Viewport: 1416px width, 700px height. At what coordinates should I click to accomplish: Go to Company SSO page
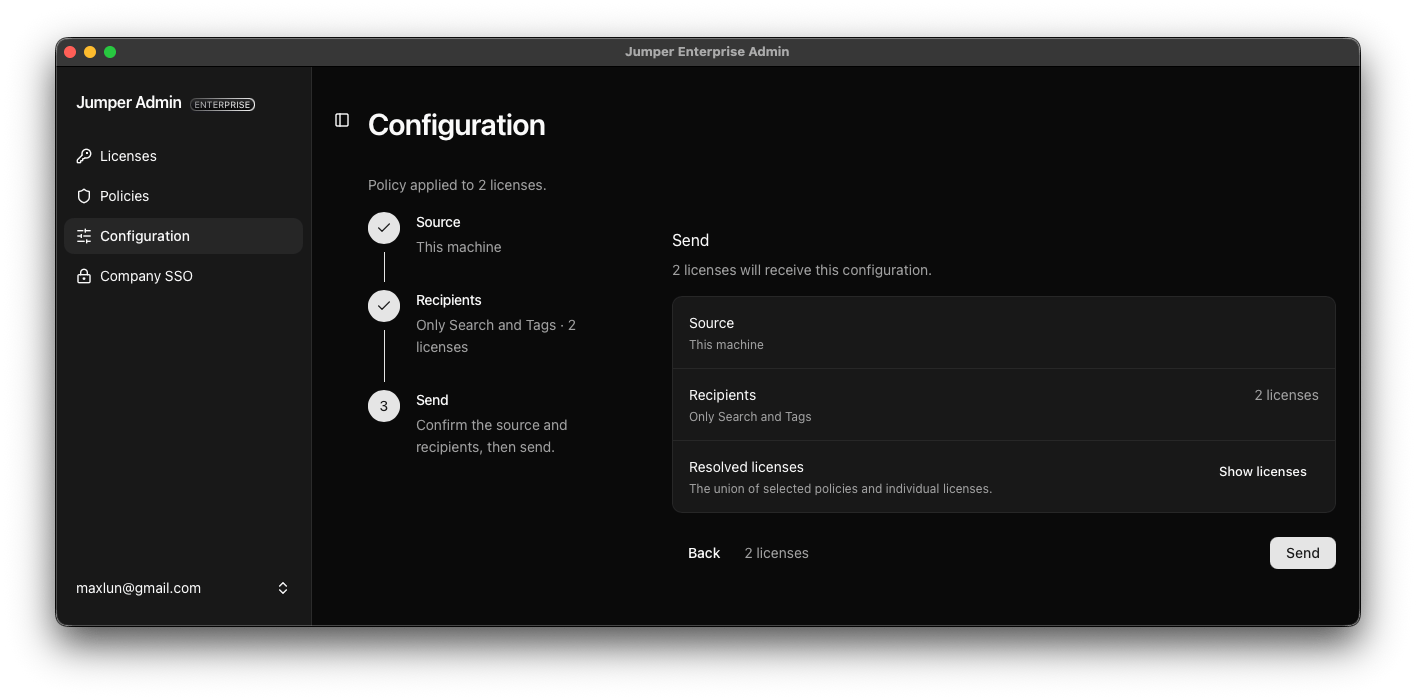[183, 276]
